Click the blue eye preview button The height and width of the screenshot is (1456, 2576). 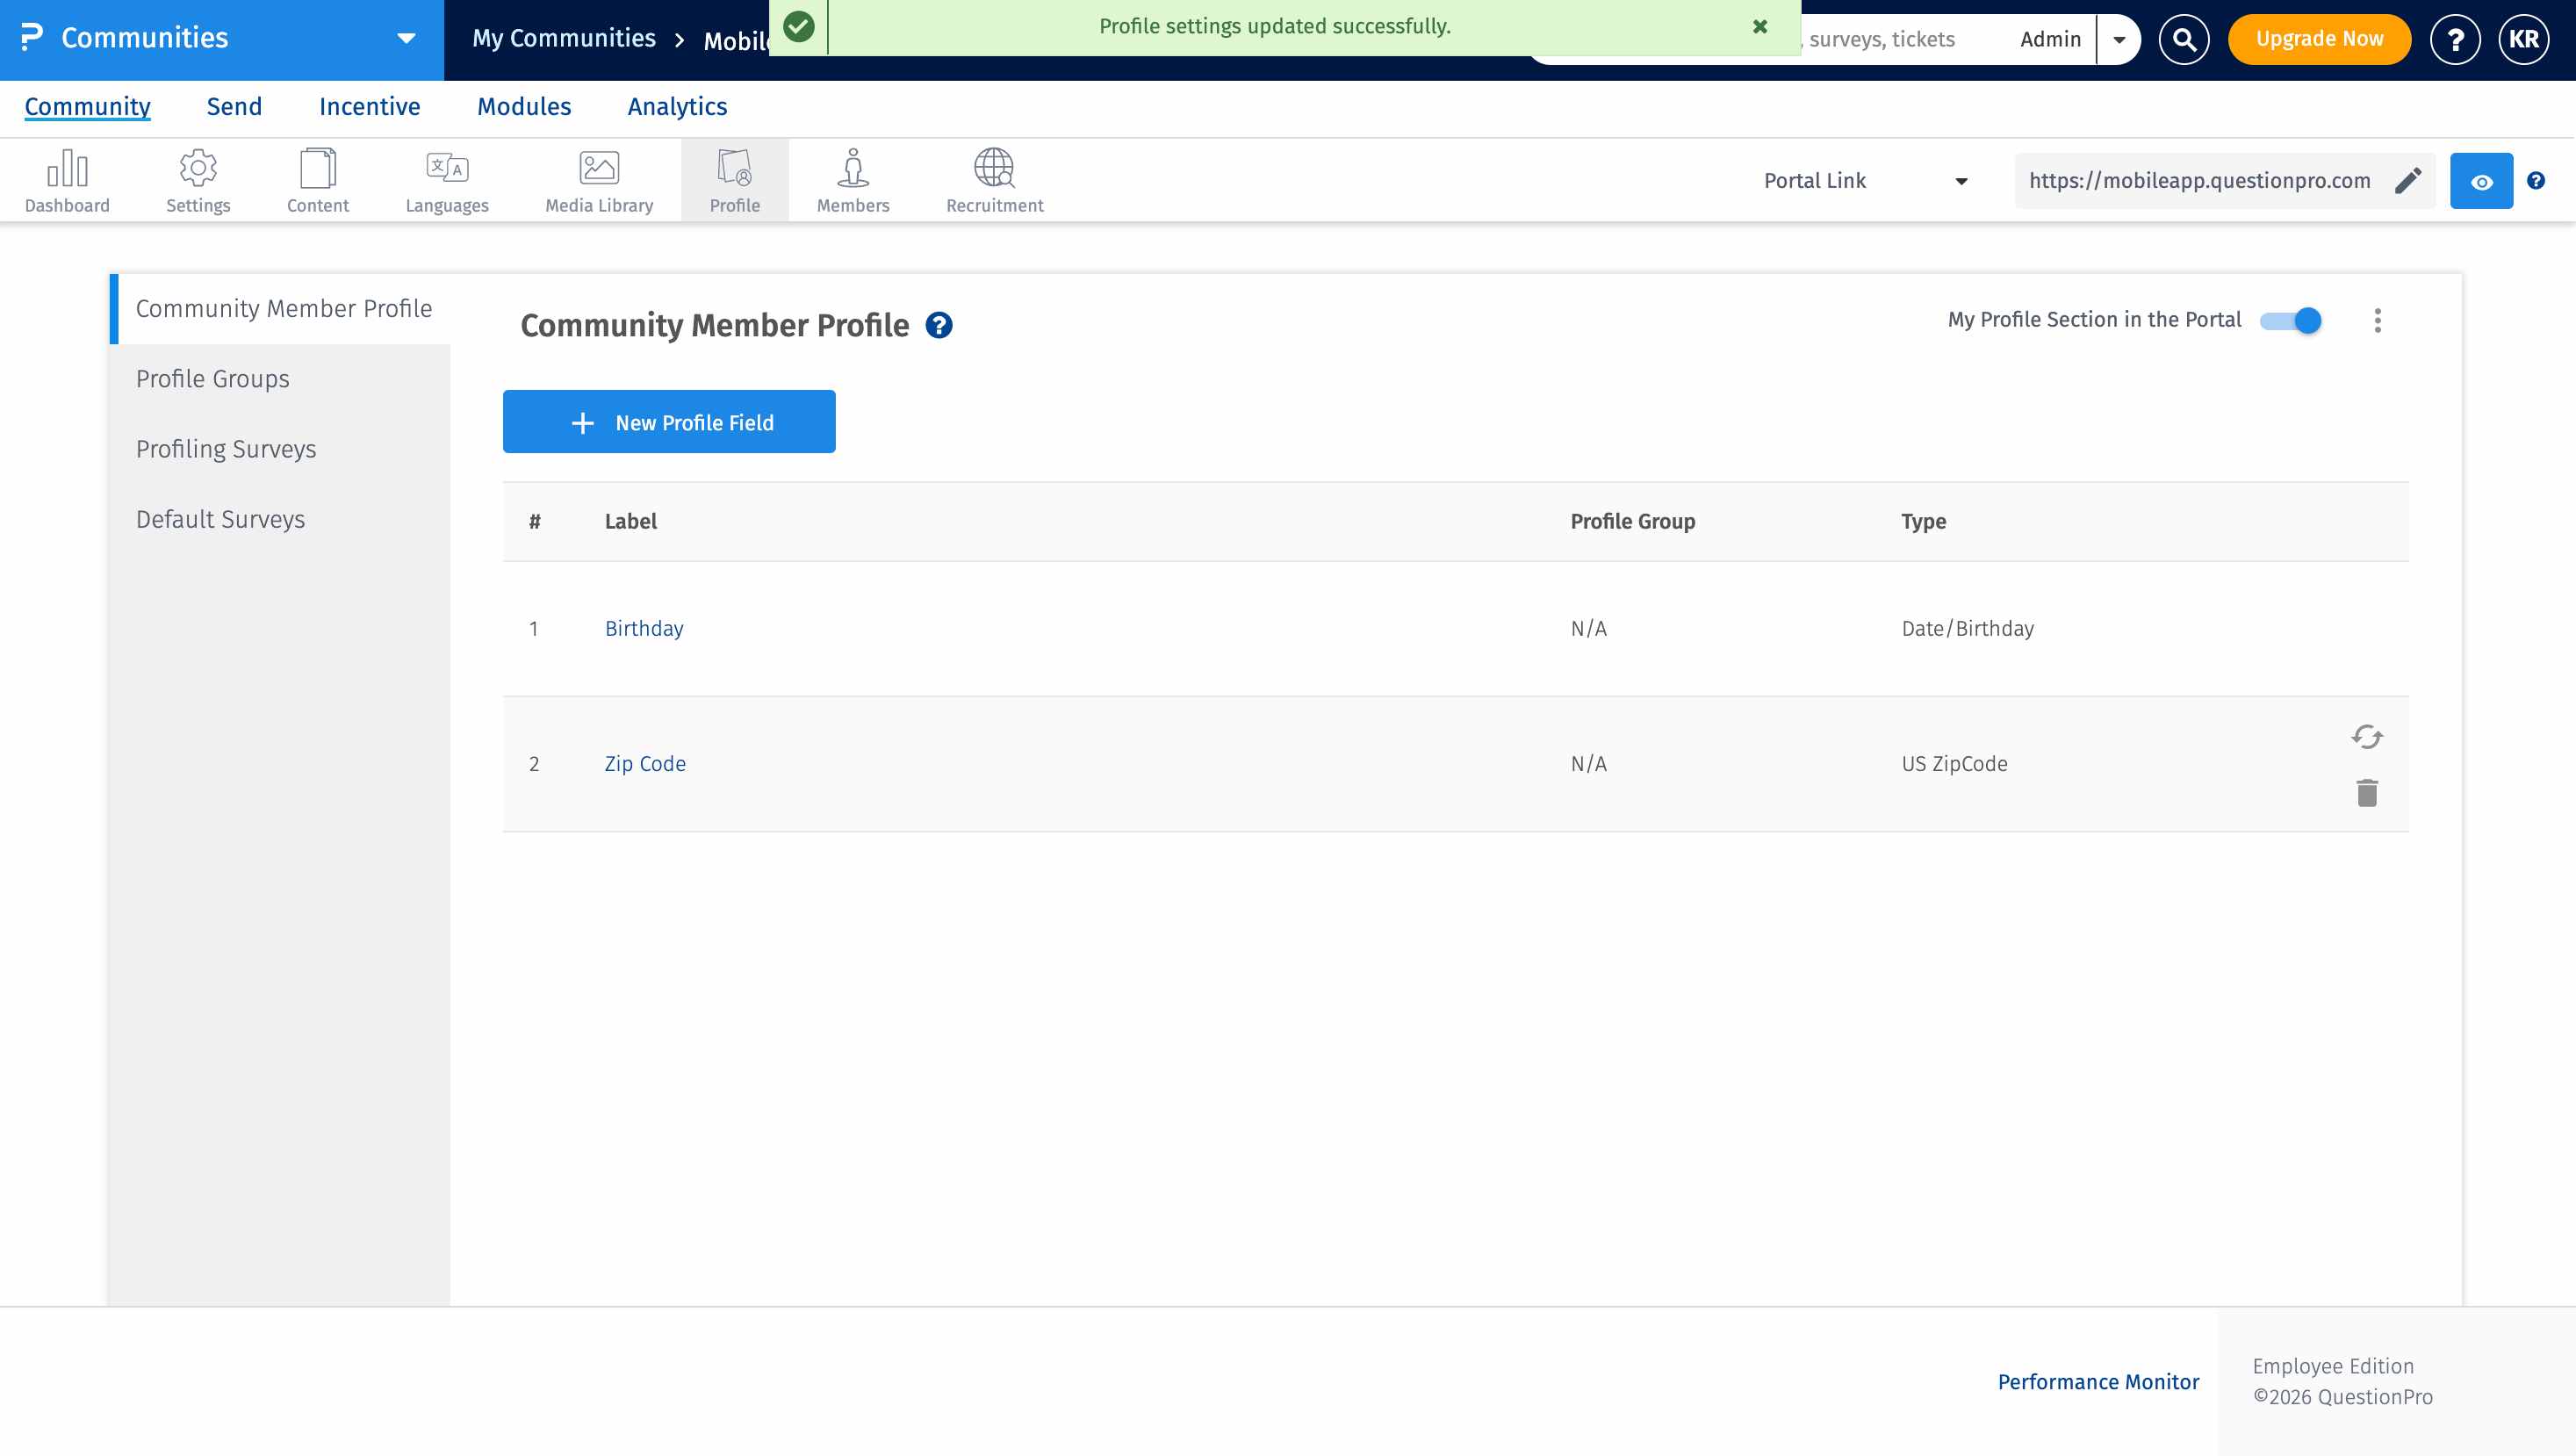point(2481,181)
